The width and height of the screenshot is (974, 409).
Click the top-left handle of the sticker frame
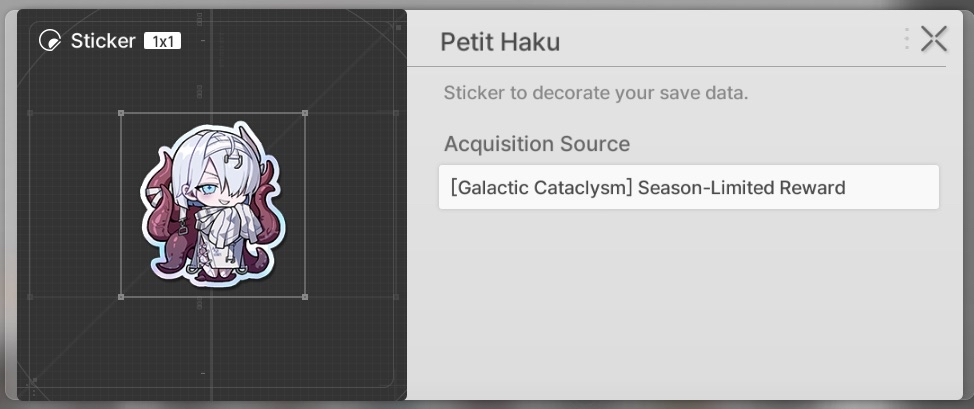(x=121, y=113)
